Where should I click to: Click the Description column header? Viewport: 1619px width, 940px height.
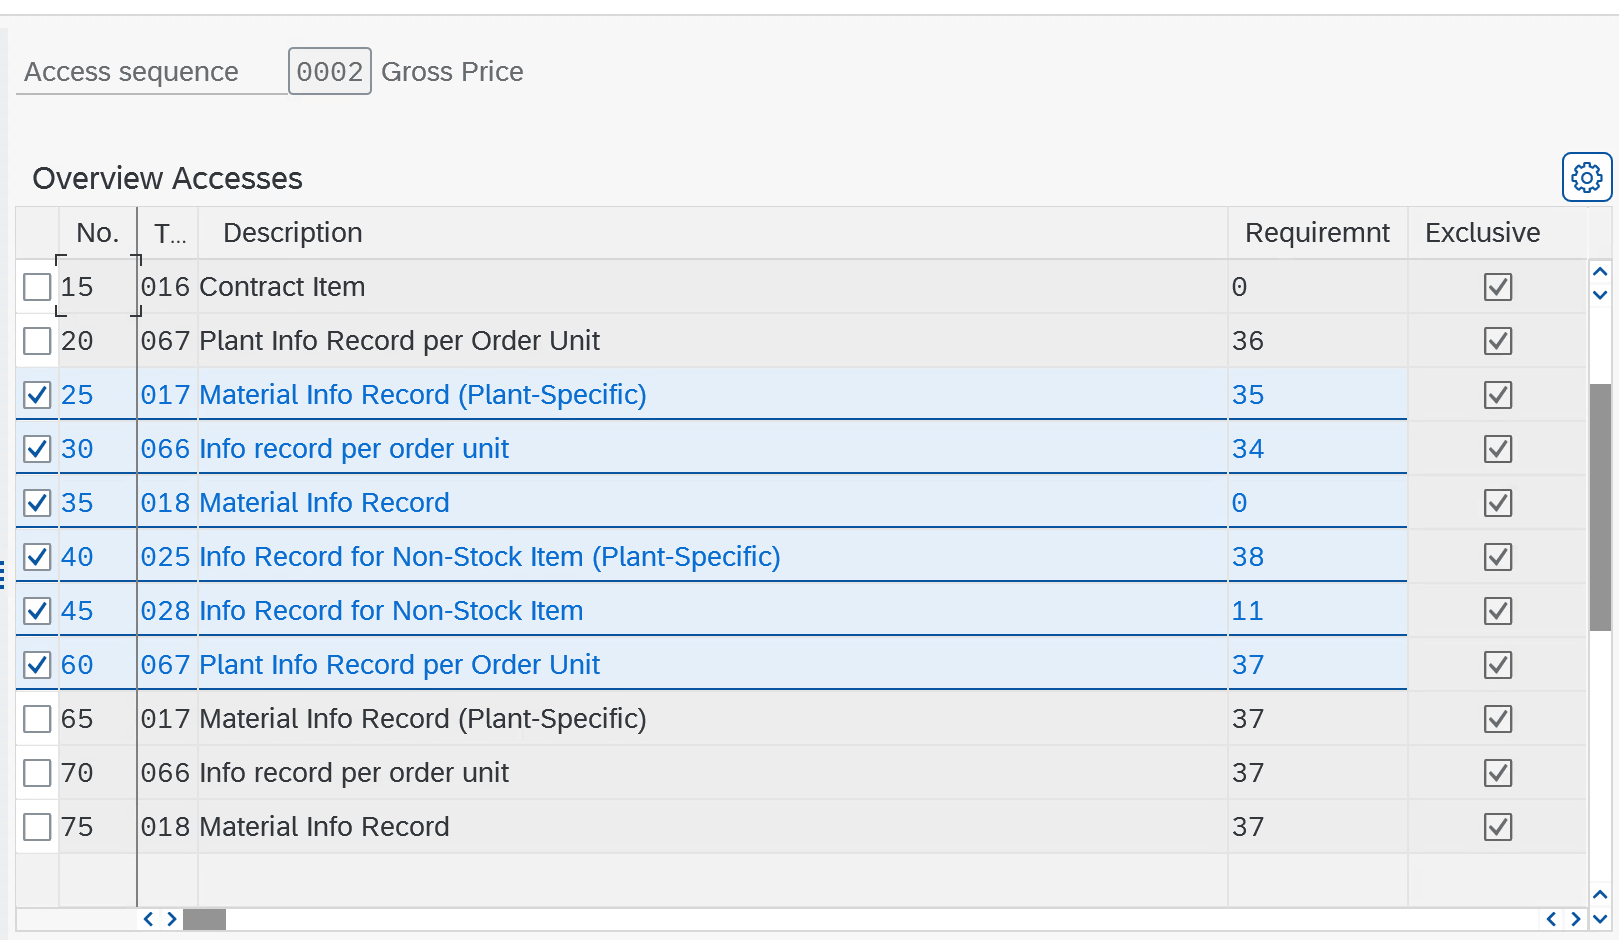293,233
